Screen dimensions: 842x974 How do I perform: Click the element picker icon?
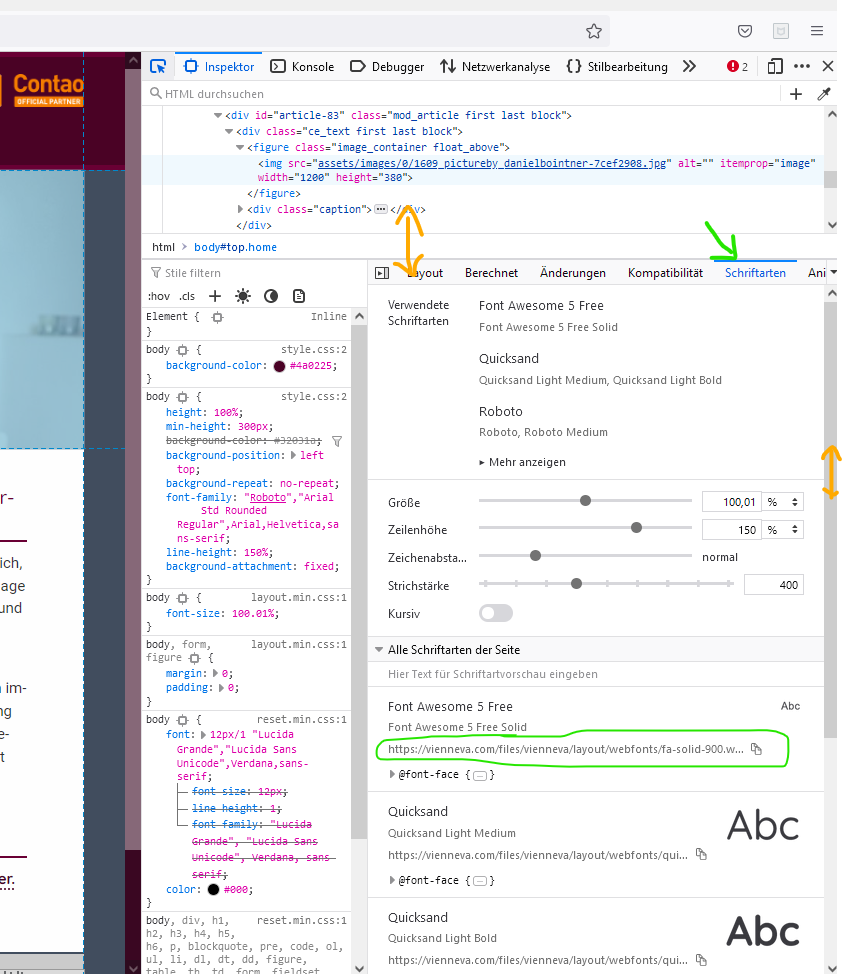pyautogui.click(x=158, y=67)
